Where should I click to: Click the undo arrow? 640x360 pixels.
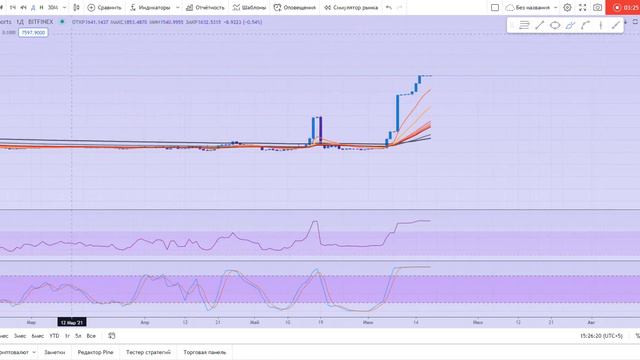pos(389,7)
